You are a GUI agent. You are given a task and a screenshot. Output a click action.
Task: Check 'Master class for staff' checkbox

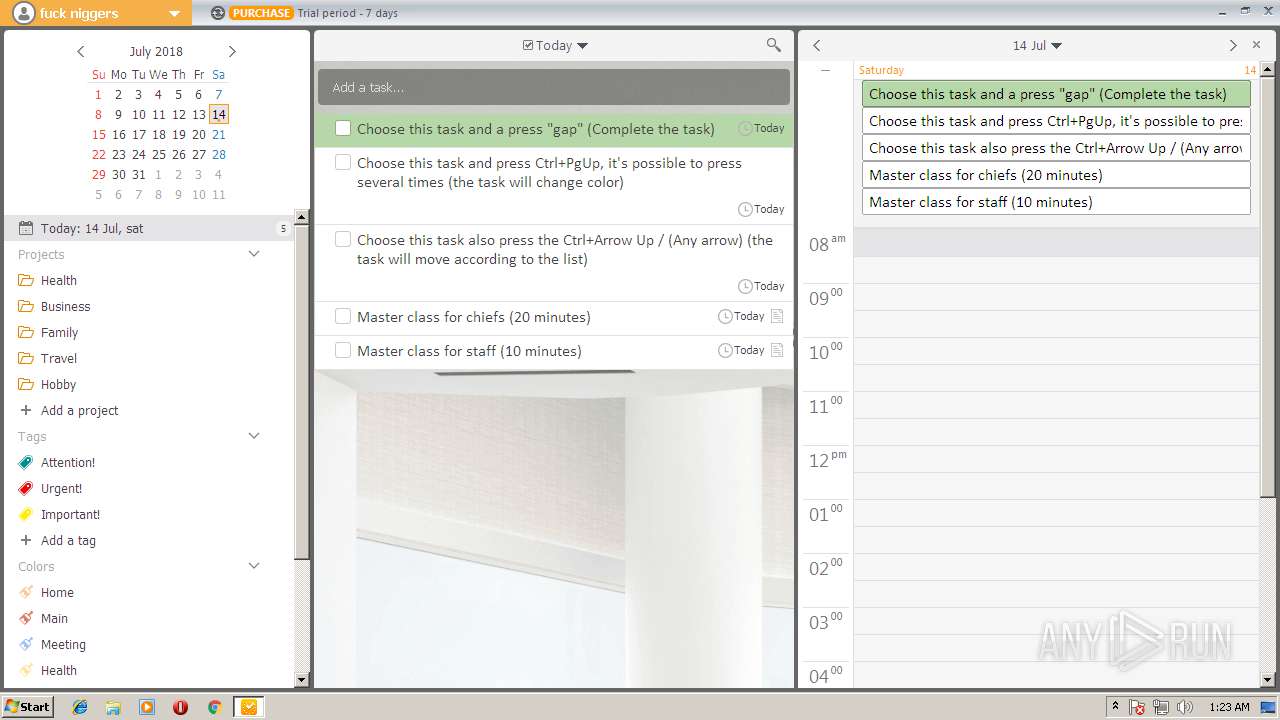click(343, 350)
